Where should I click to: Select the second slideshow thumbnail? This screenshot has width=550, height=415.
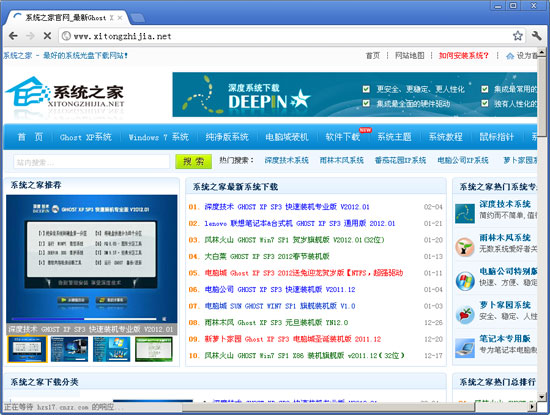[x=69, y=349]
